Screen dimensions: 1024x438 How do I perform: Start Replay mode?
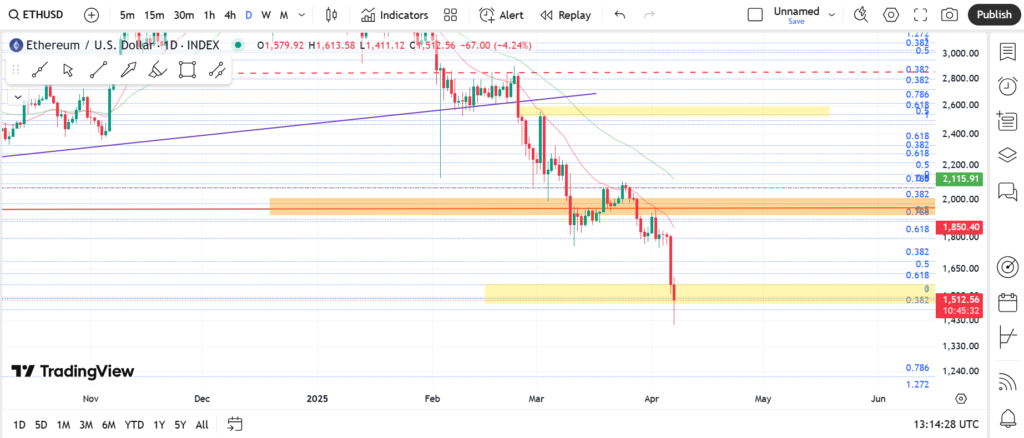click(x=565, y=15)
